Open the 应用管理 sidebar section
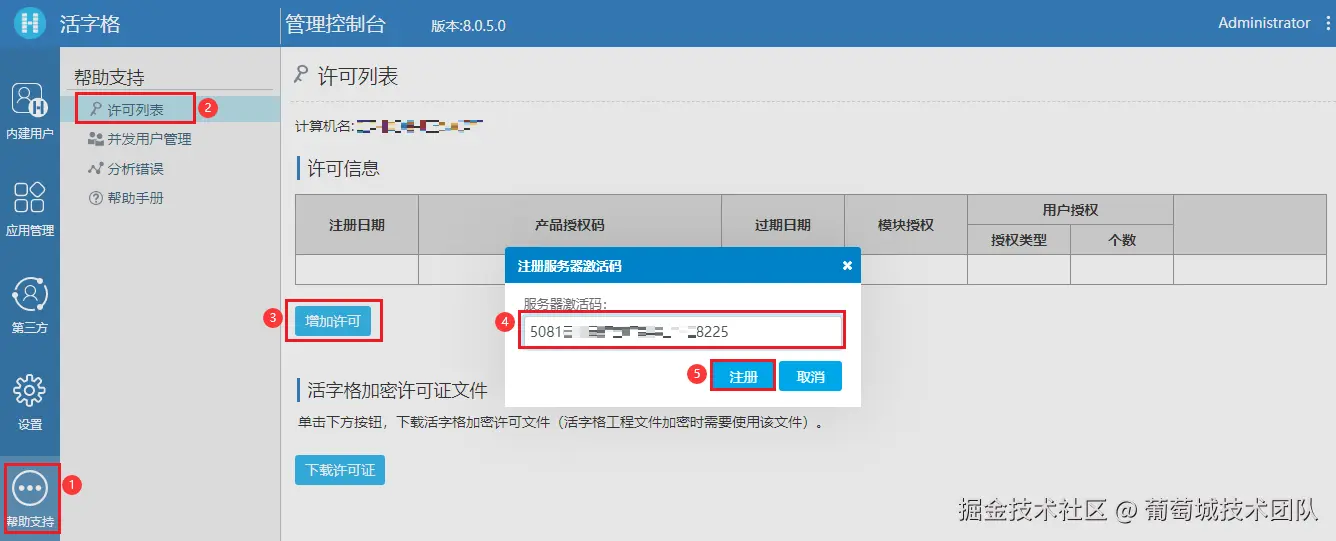The height and width of the screenshot is (541, 1336). (30, 208)
